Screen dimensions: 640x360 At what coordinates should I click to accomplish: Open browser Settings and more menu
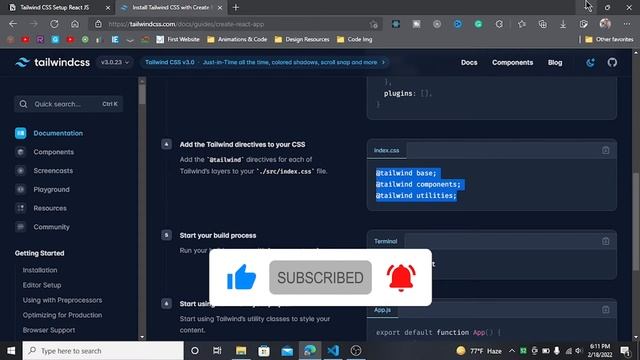[627, 24]
